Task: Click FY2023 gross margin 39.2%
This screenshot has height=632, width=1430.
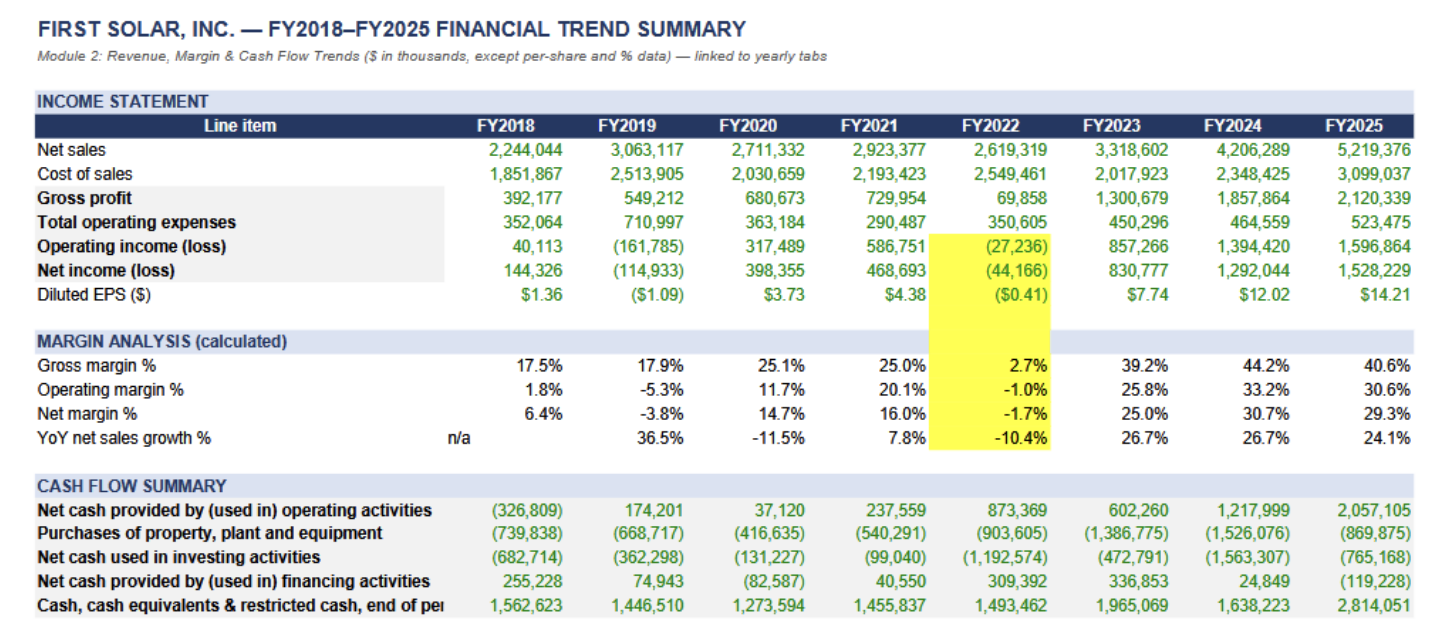Action: [x=1145, y=366]
